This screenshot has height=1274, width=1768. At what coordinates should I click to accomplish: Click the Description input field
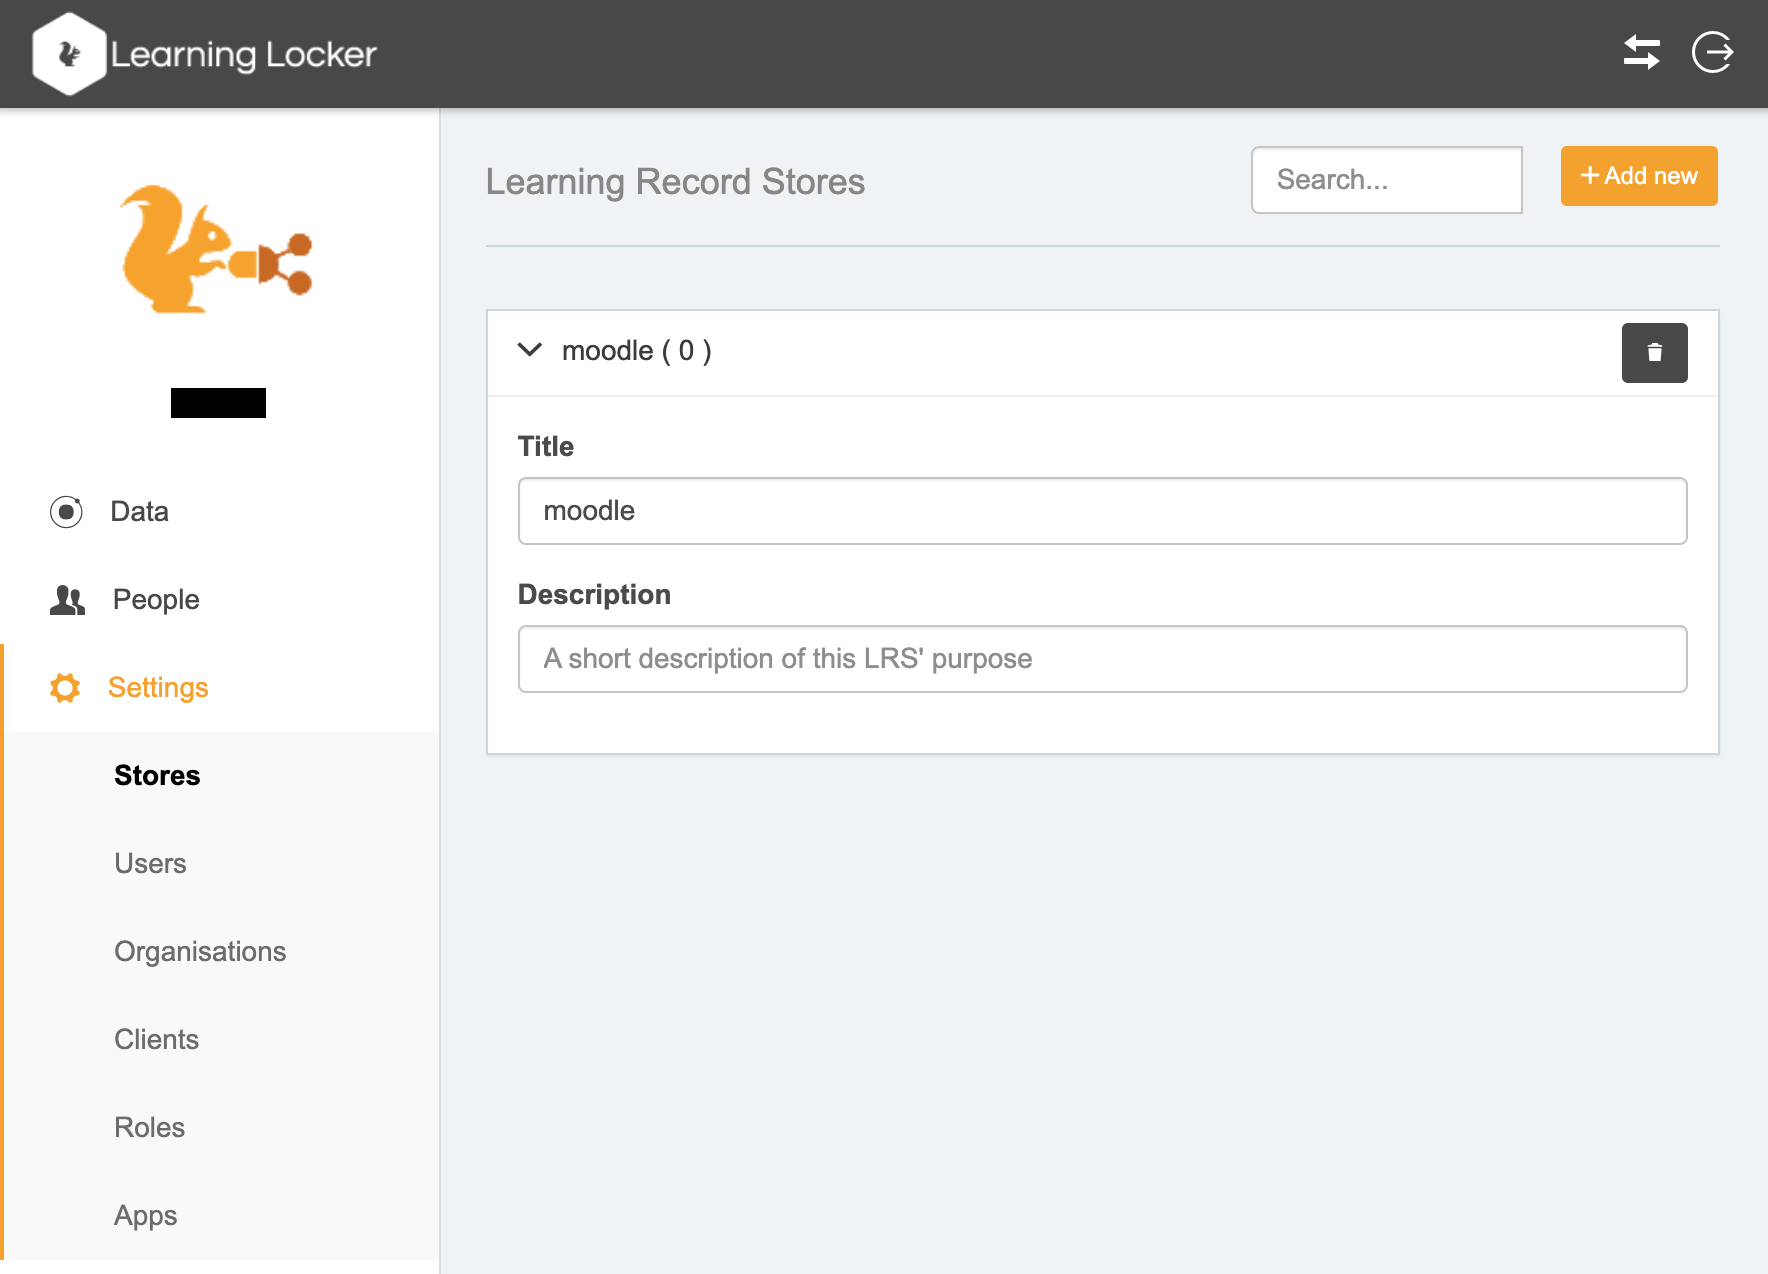coord(1102,659)
